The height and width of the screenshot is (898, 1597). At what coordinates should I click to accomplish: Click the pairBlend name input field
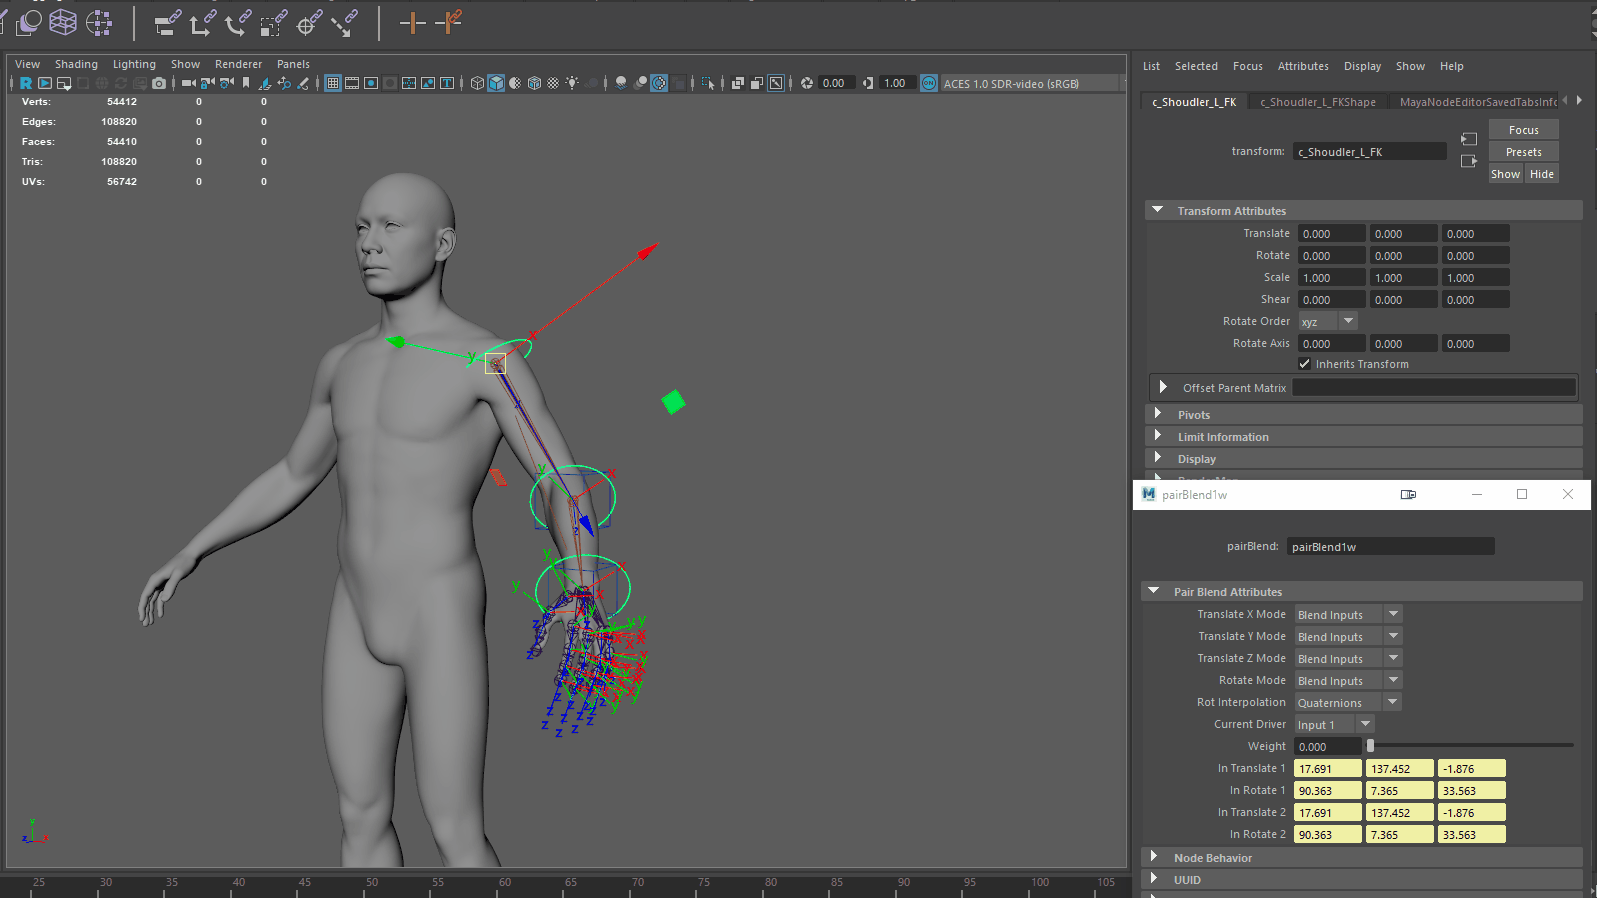point(1390,546)
